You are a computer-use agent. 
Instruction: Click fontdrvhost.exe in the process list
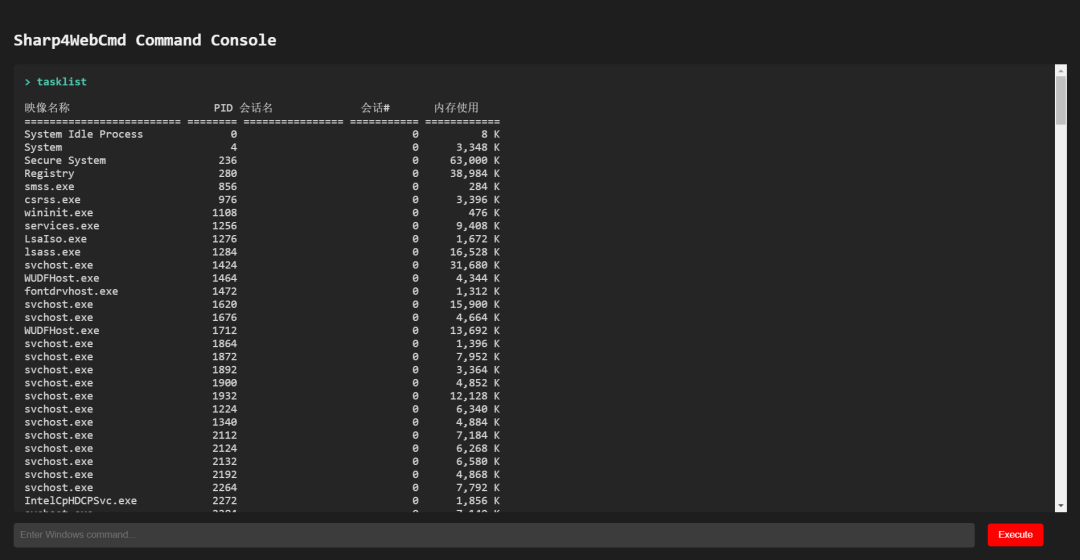point(71,291)
